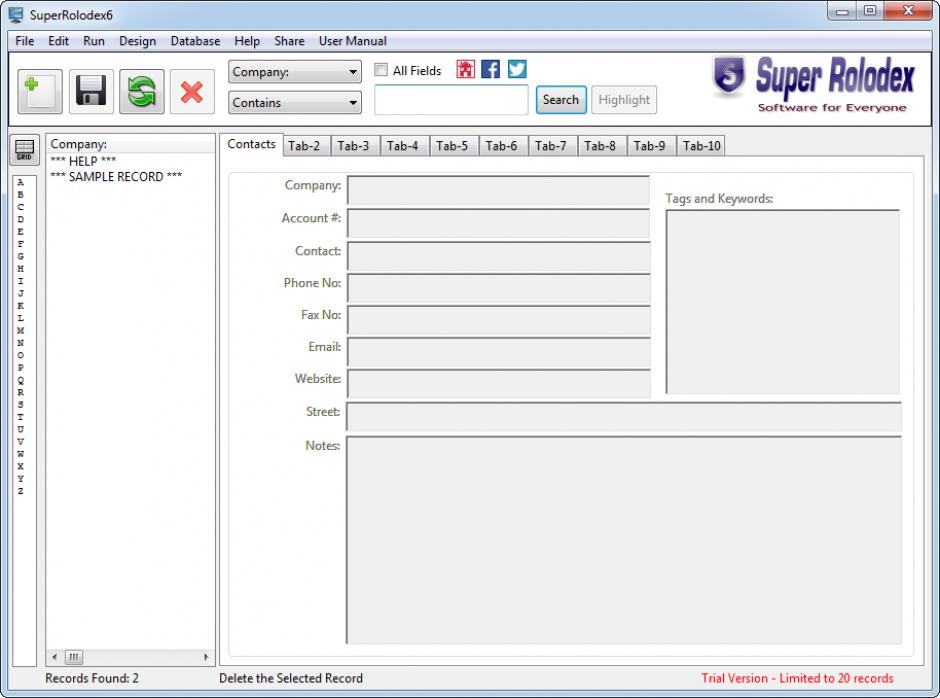
Task: Switch to Tab-5
Action: point(452,146)
